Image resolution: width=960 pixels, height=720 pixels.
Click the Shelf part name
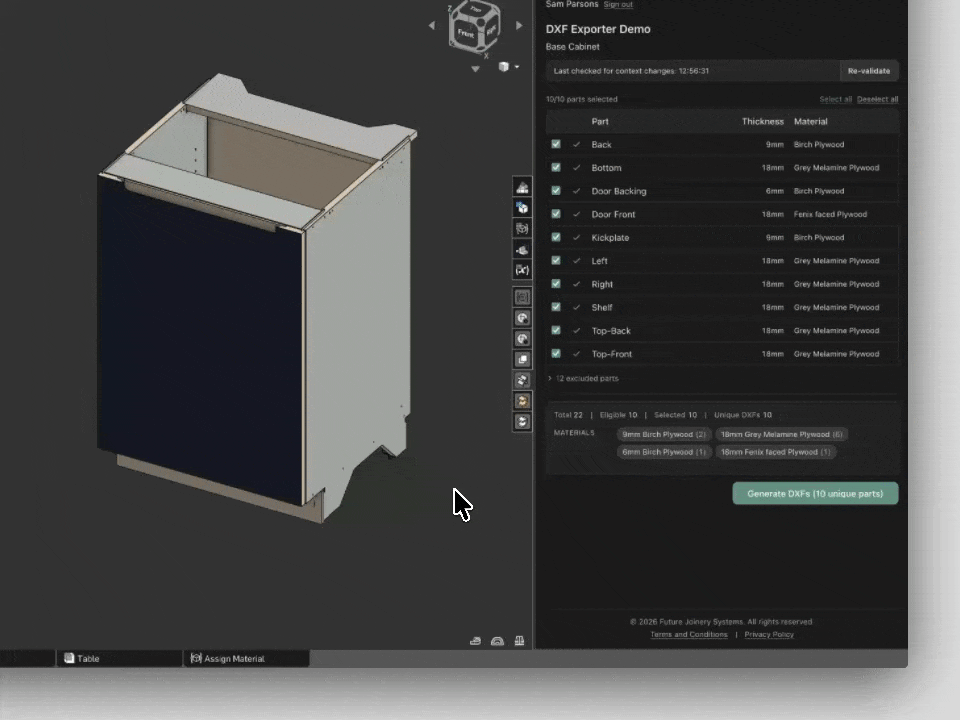602,307
